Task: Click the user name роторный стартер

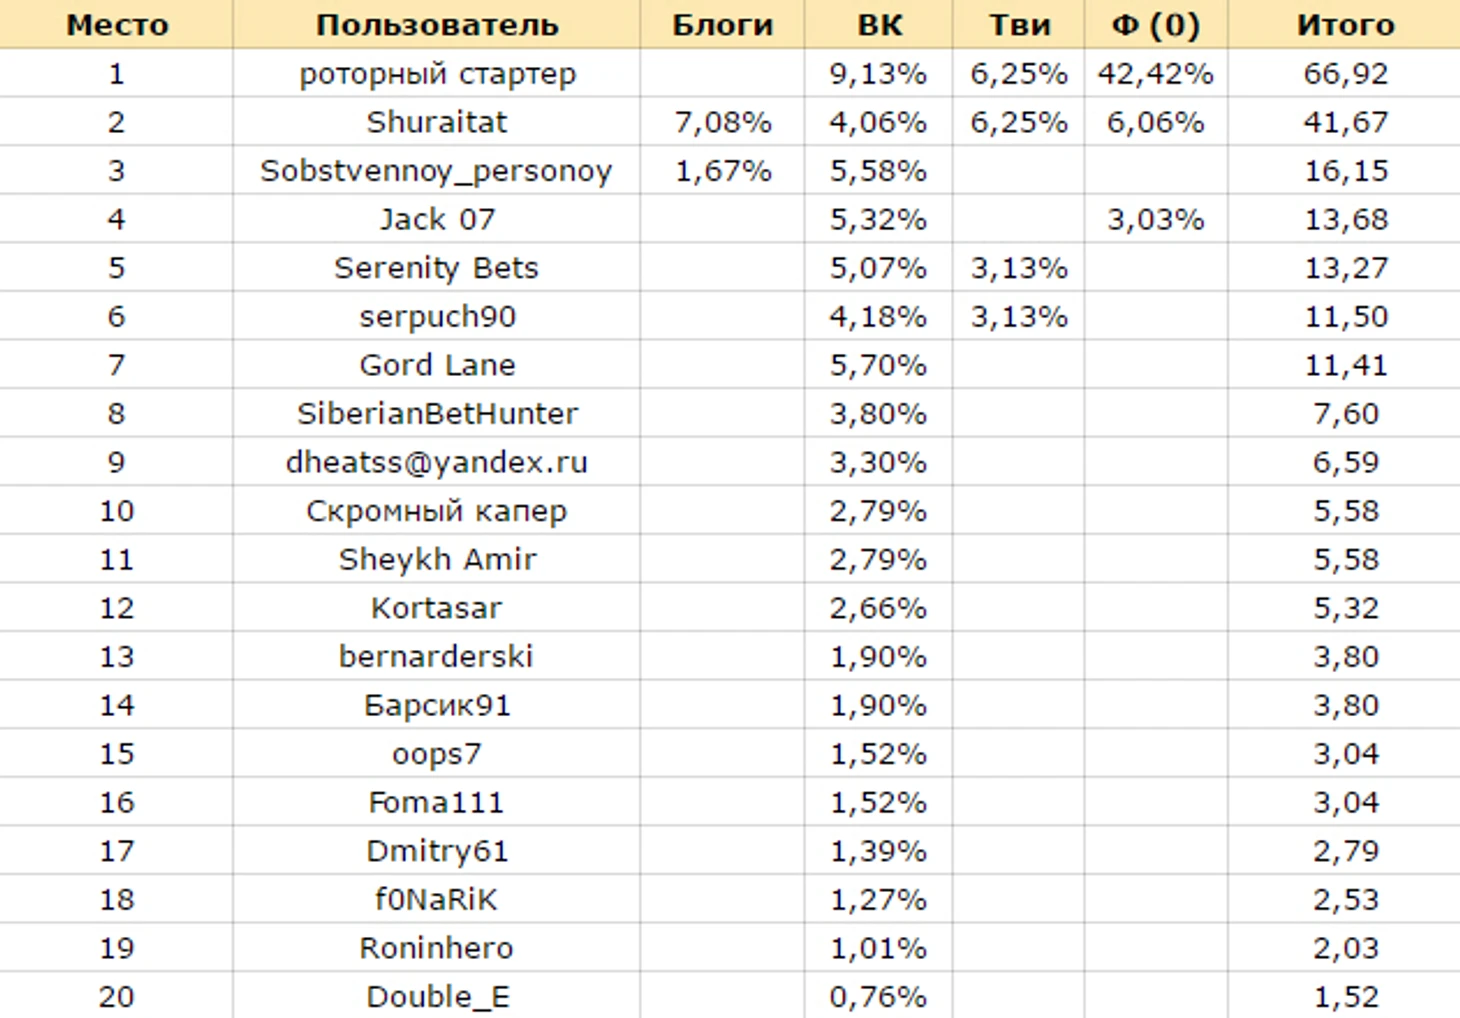Action: [x=437, y=73]
